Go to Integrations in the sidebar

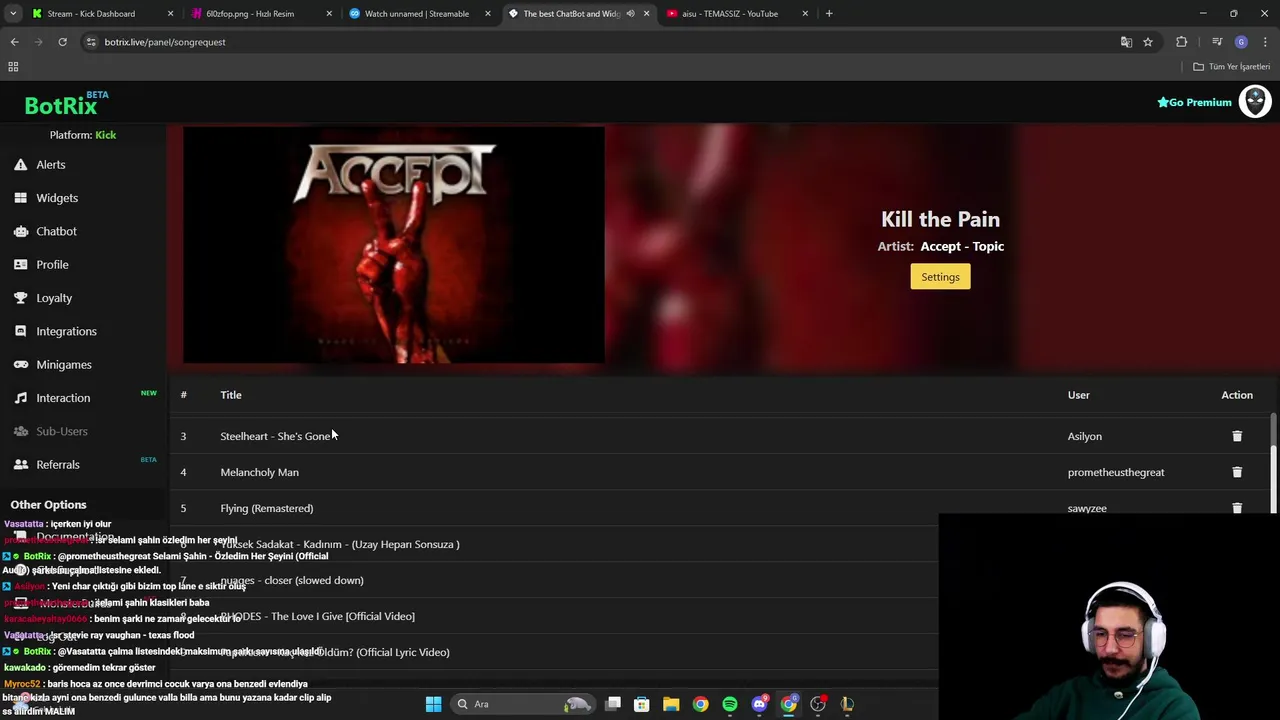tap(66, 331)
